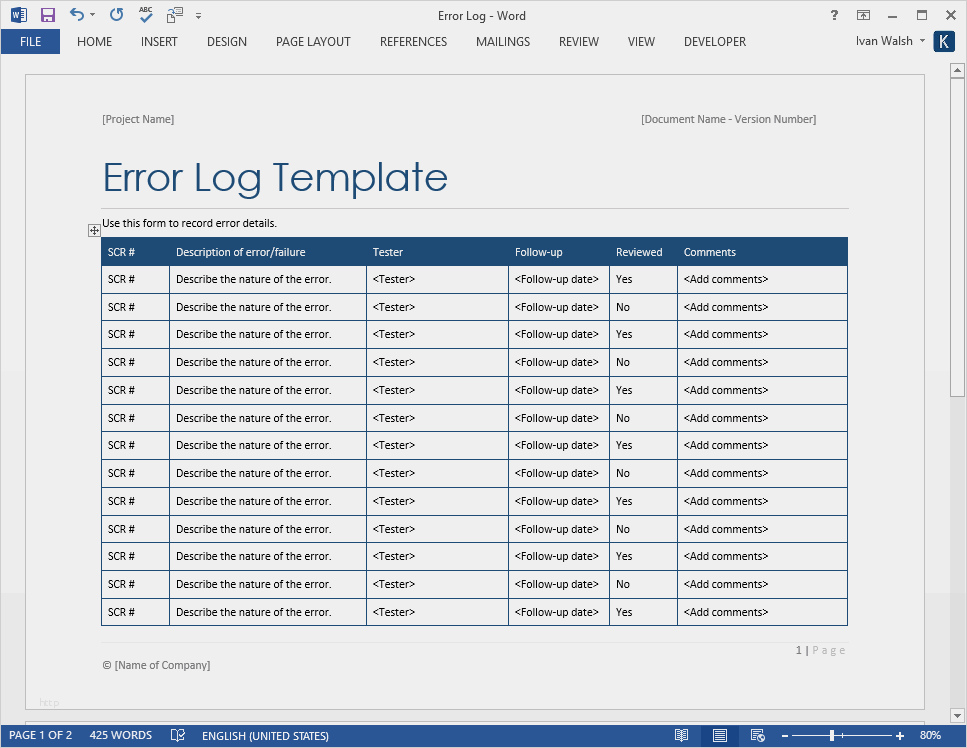The height and width of the screenshot is (748, 967).
Task: Click the vertical scrollbar thumb
Action: (957, 238)
